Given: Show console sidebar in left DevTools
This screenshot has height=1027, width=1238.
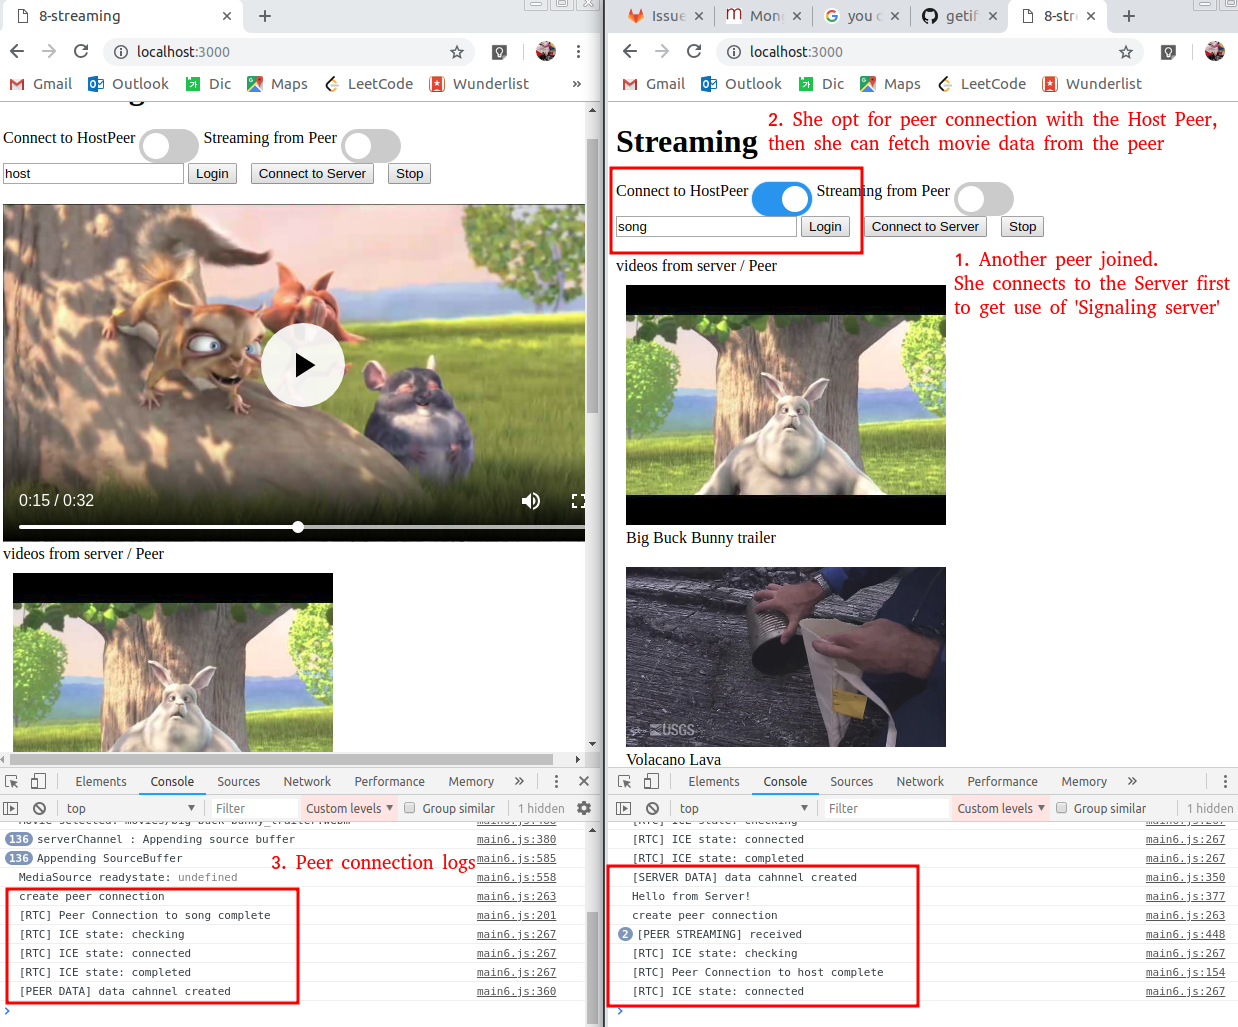Looking at the screenshot, I should click(11, 808).
